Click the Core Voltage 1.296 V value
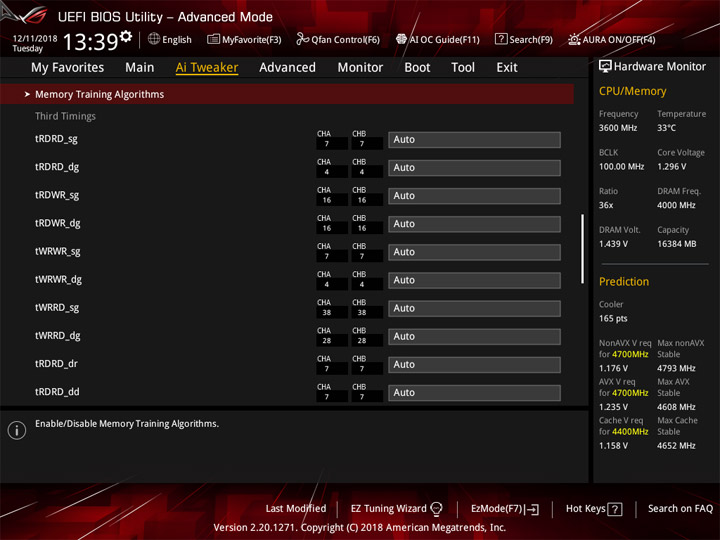Image resolution: width=720 pixels, height=540 pixels. [x=672, y=167]
